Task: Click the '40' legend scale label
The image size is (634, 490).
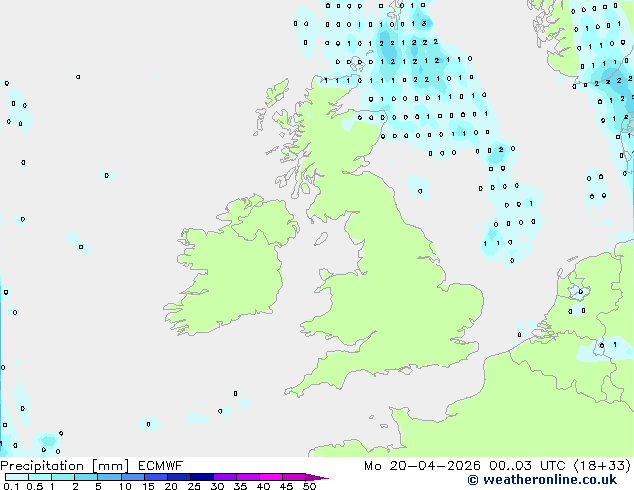Action: 263,486
